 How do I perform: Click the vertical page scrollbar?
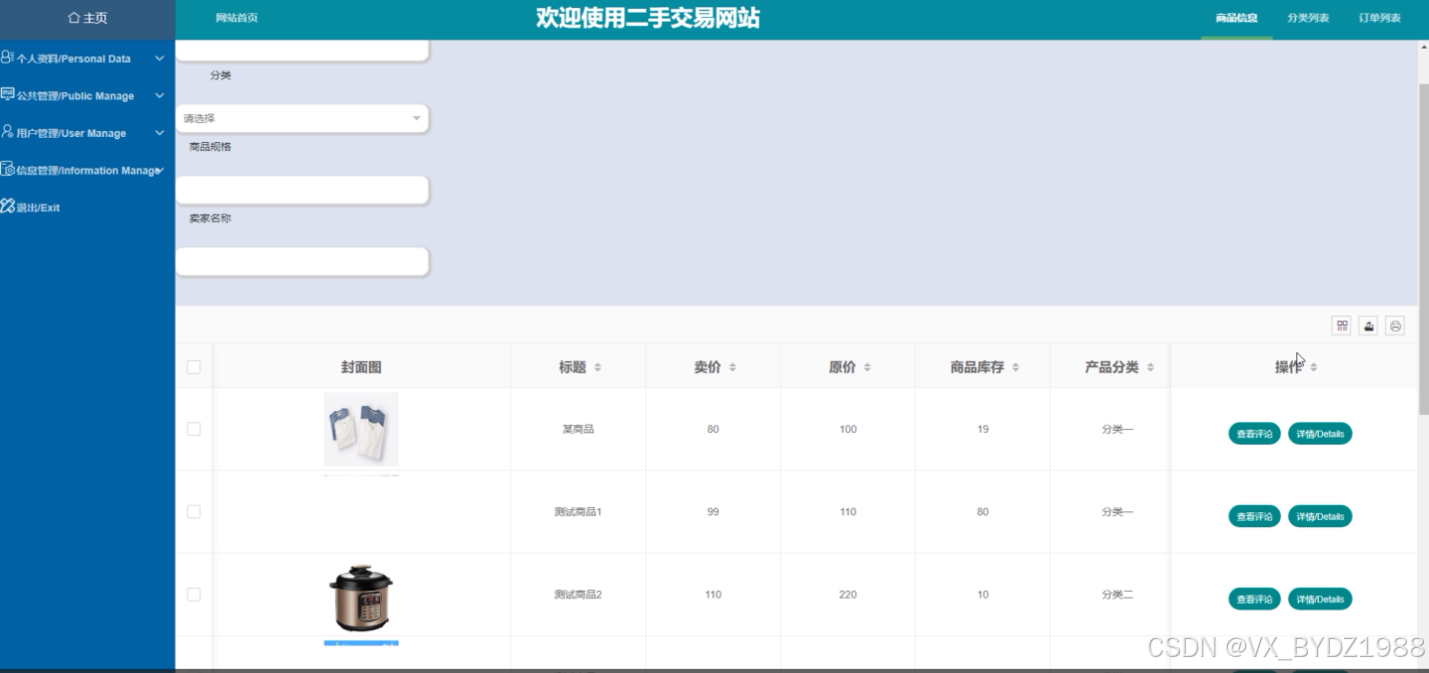pyautogui.click(x=1423, y=250)
